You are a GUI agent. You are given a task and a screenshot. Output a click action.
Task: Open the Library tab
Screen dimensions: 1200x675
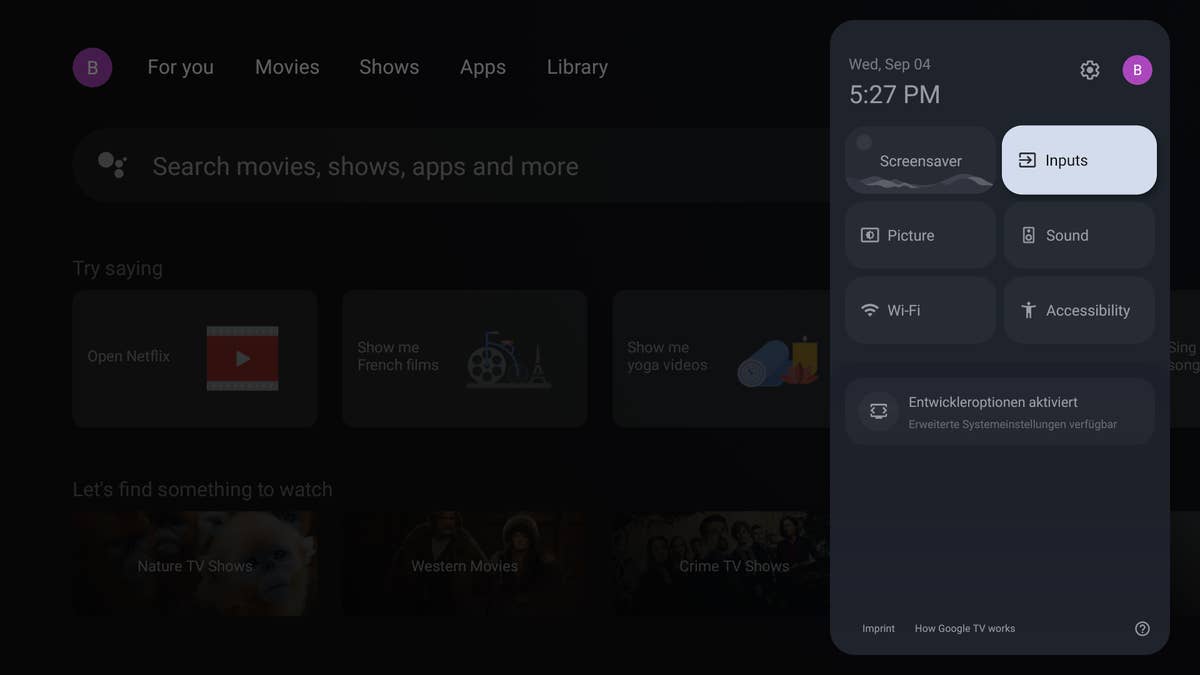tap(577, 67)
